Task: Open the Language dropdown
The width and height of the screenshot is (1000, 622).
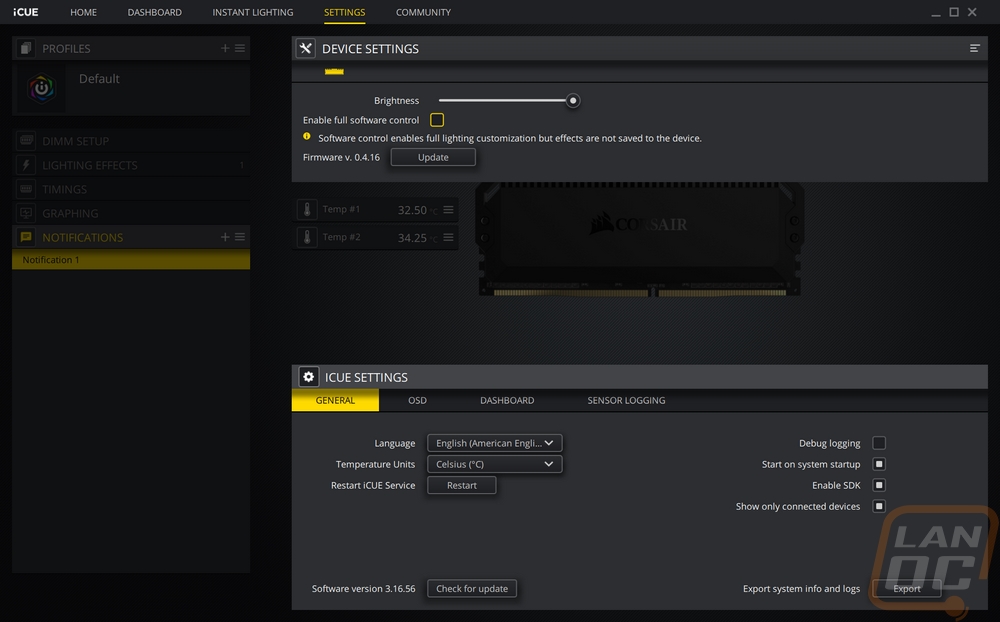Action: (x=494, y=443)
